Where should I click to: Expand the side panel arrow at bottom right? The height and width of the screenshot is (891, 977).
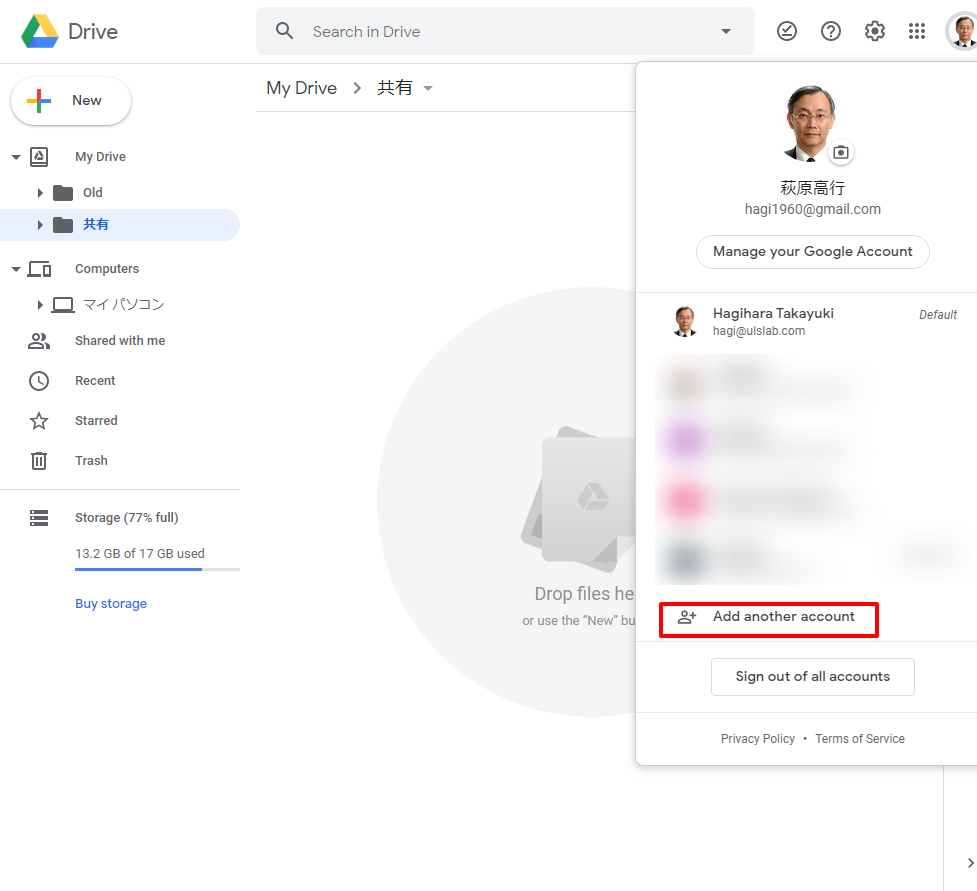(970, 863)
